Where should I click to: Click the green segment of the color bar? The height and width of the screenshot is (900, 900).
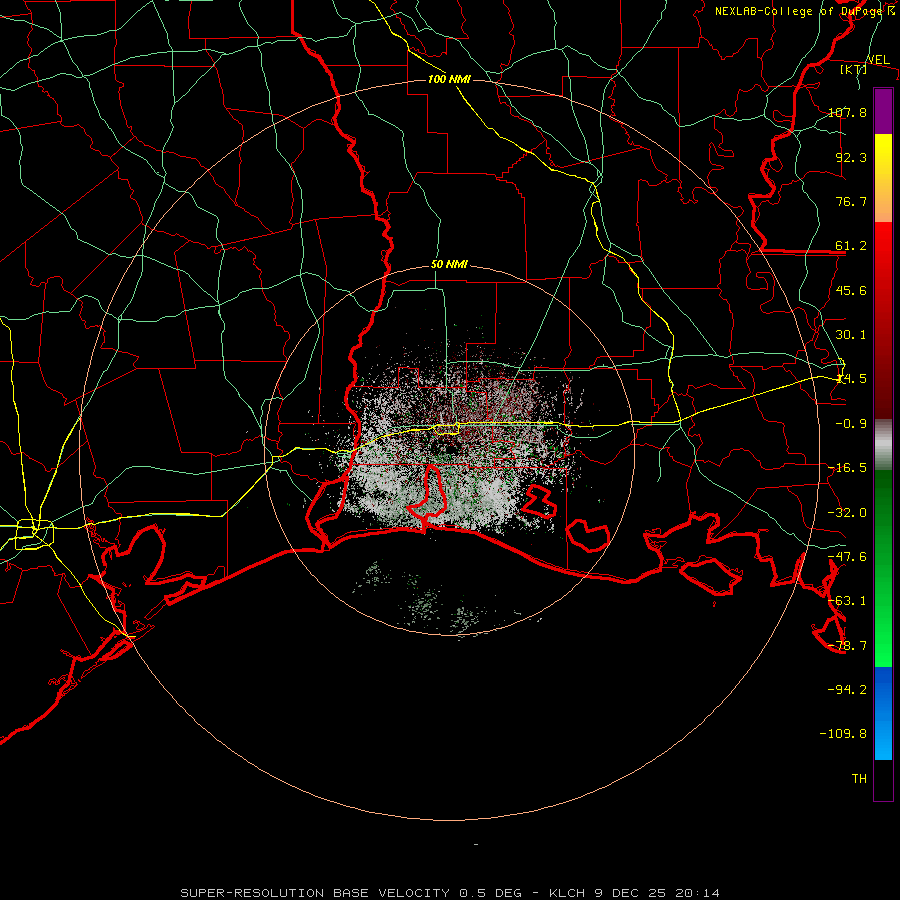(x=883, y=568)
